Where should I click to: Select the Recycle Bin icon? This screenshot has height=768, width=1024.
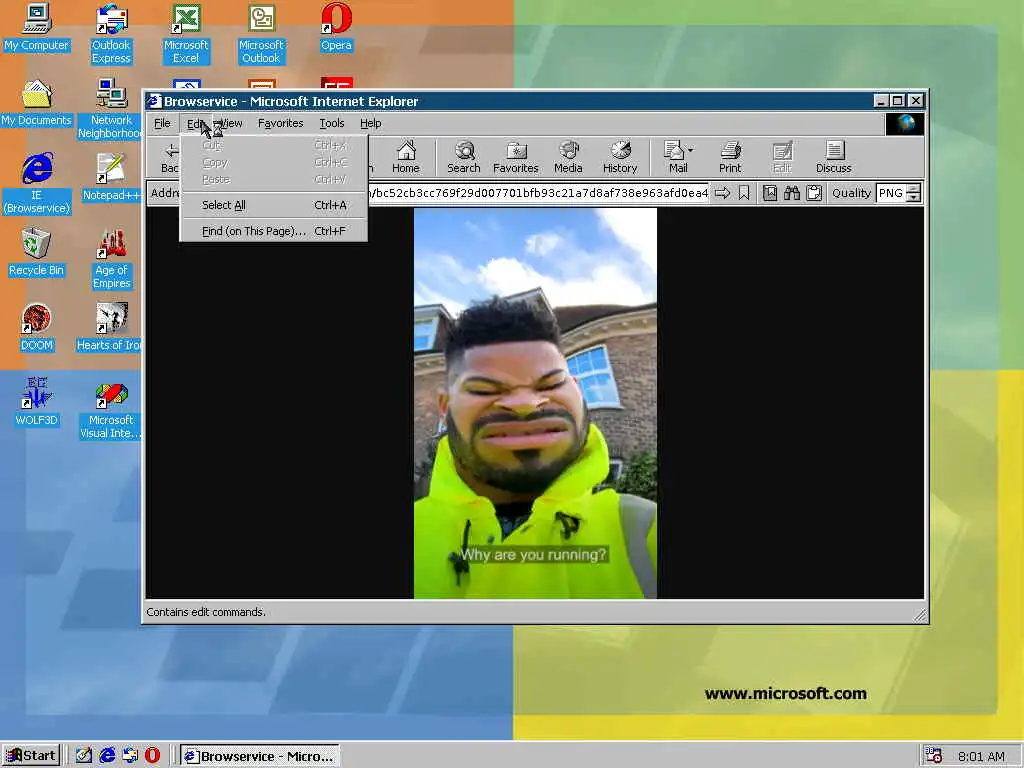click(x=37, y=252)
